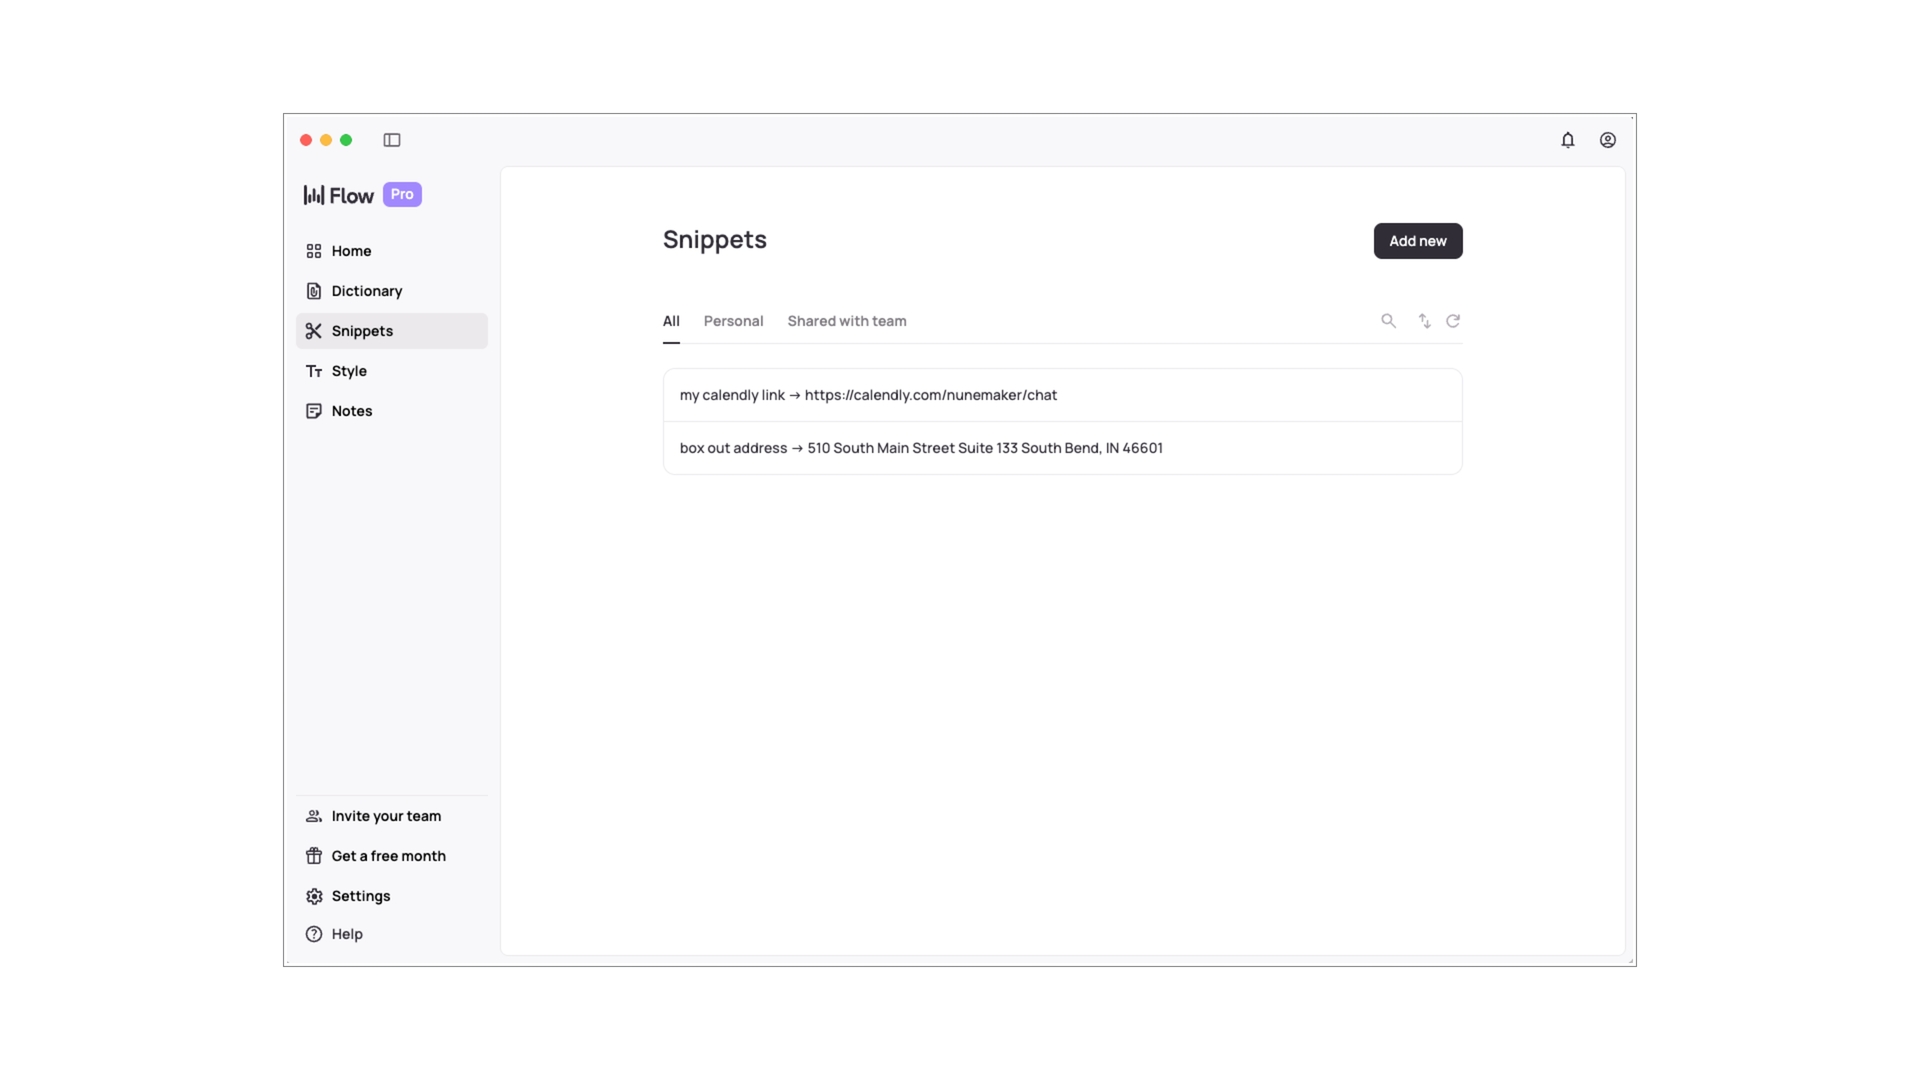Click Invite your team link

click(x=386, y=816)
